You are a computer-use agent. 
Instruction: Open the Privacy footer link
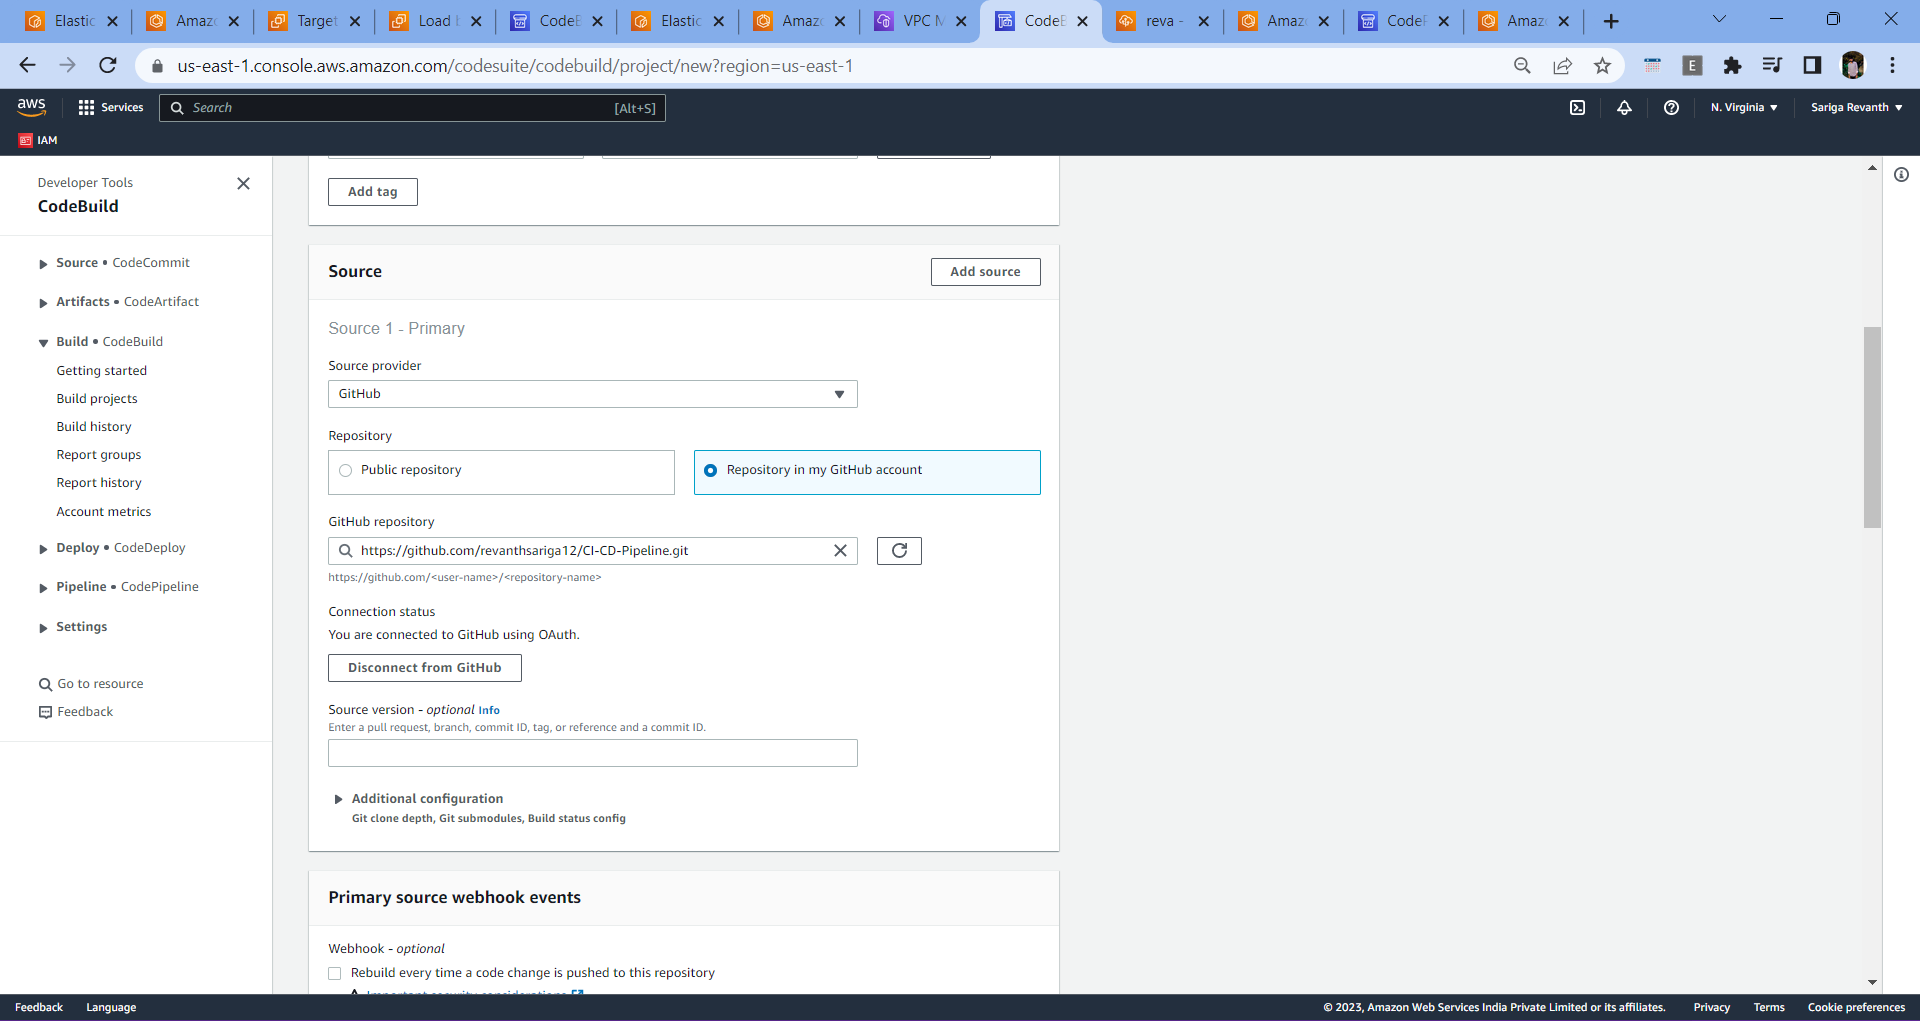[1711, 1007]
